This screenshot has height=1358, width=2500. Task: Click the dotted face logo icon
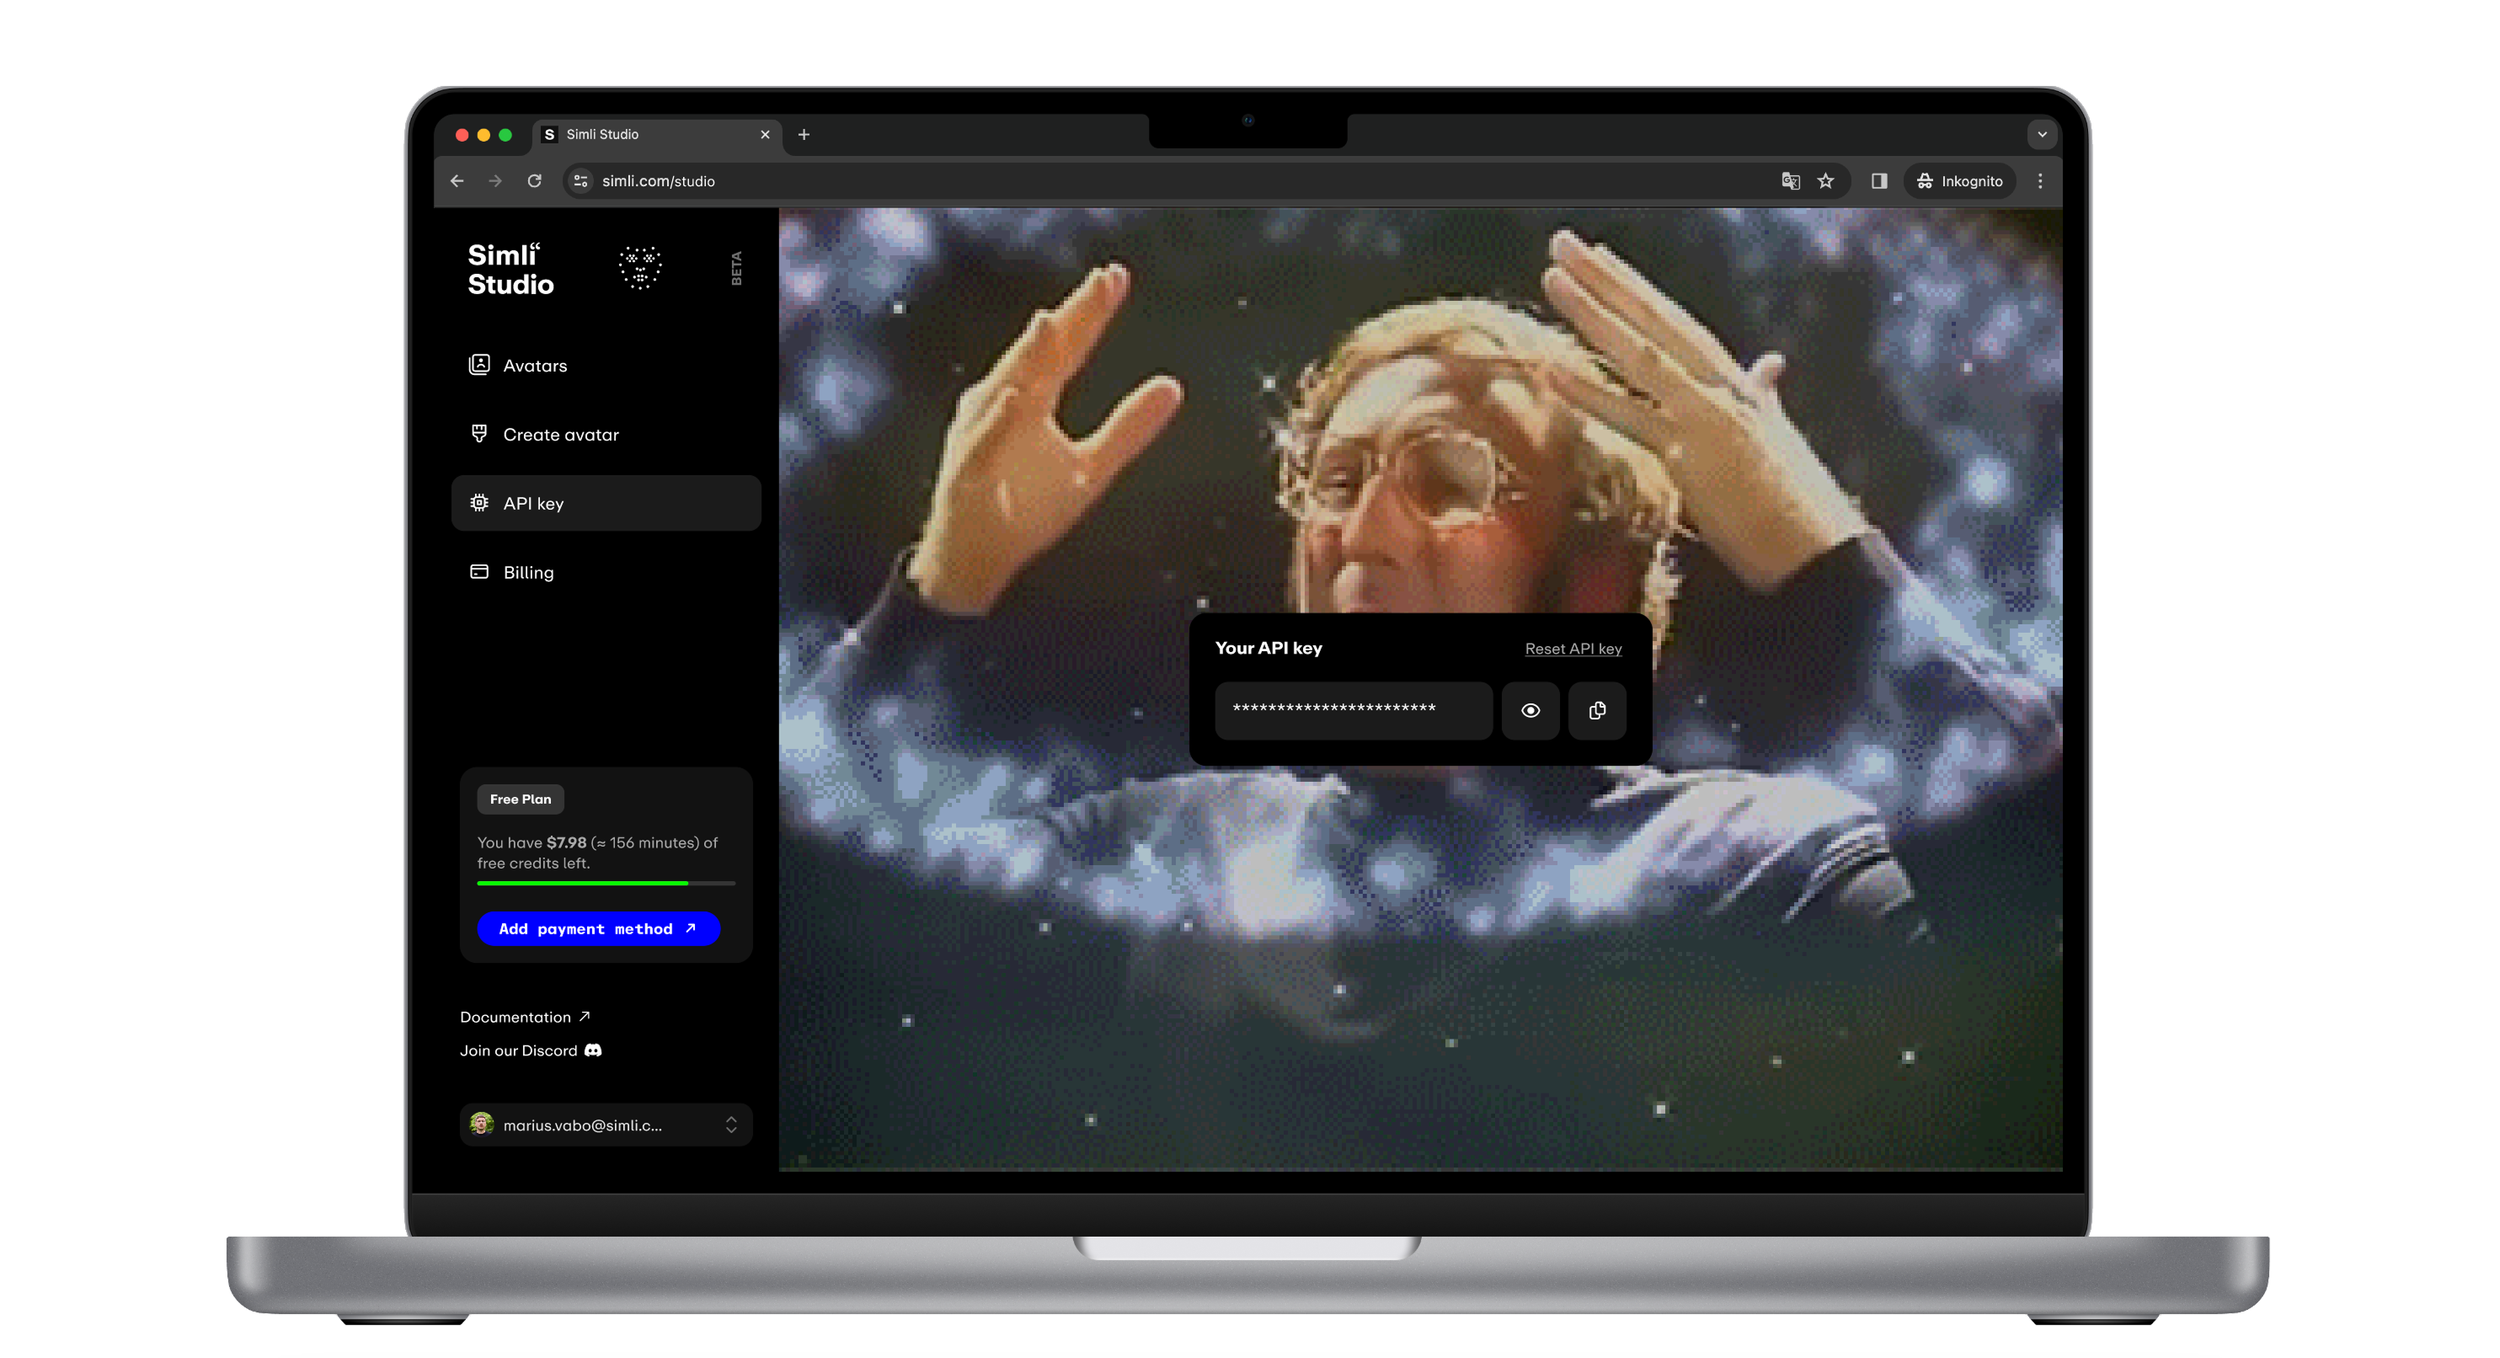pos(640,267)
